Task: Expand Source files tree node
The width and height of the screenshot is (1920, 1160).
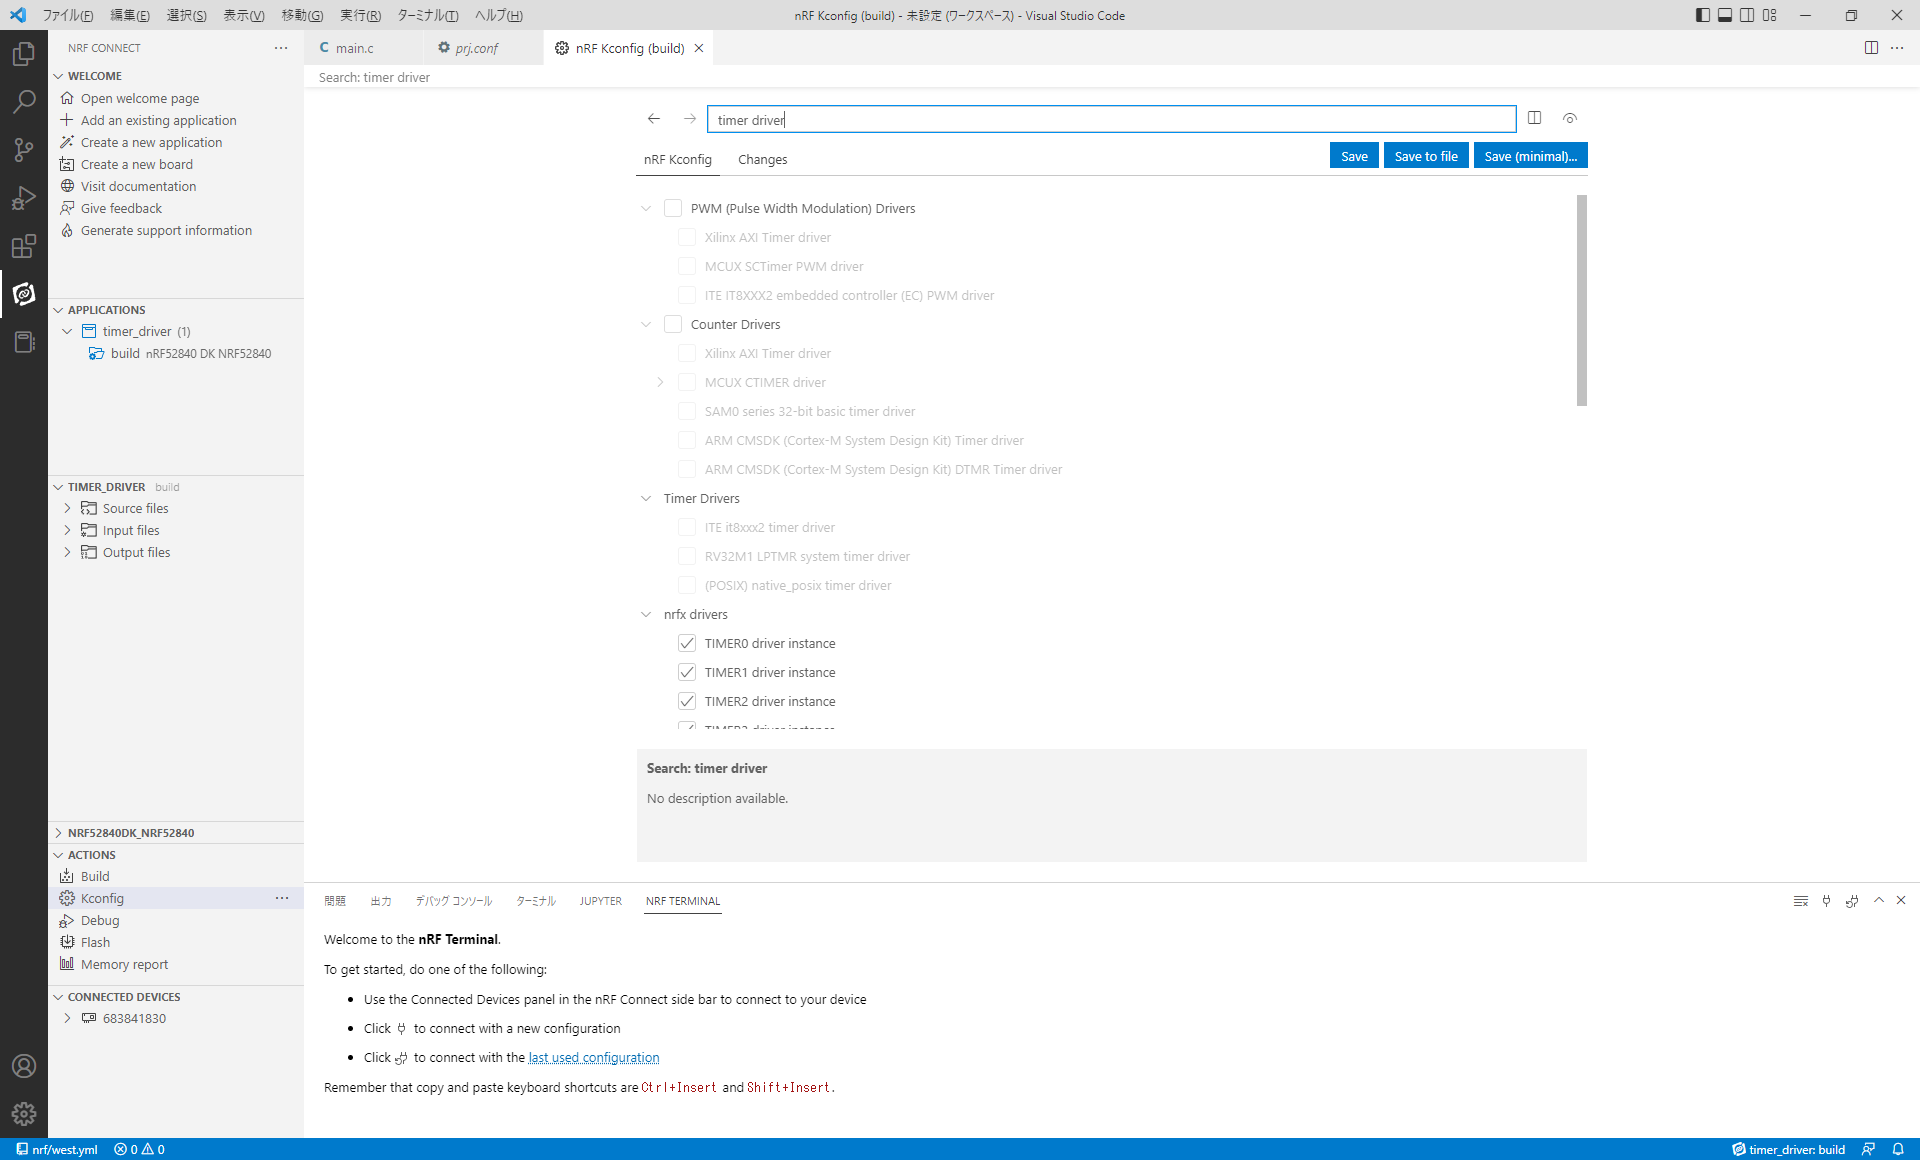Action: tap(68, 508)
